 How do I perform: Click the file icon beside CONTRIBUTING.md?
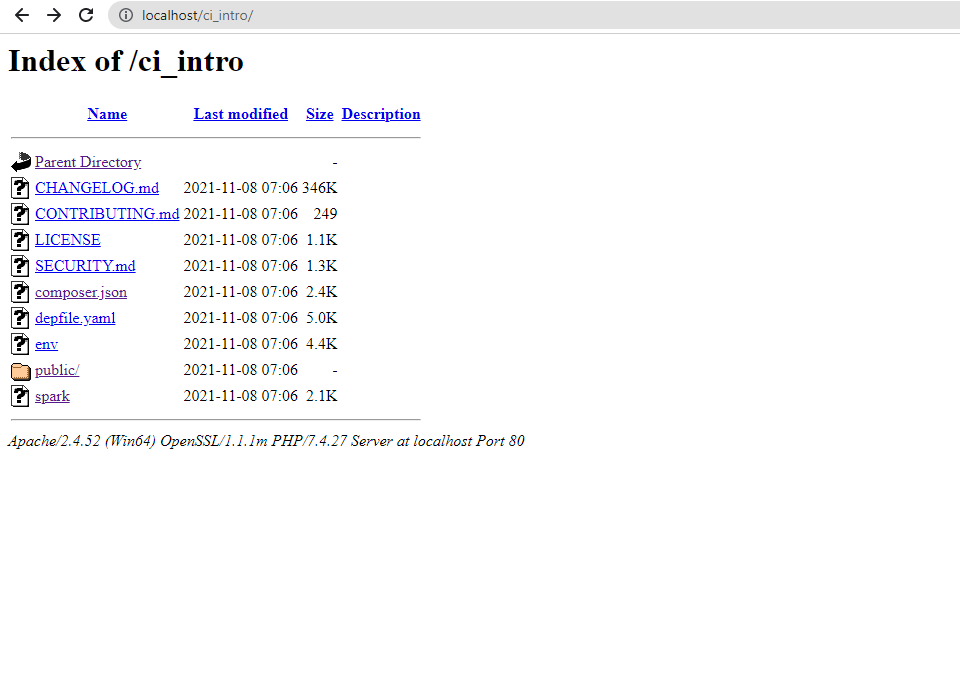click(x=20, y=214)
